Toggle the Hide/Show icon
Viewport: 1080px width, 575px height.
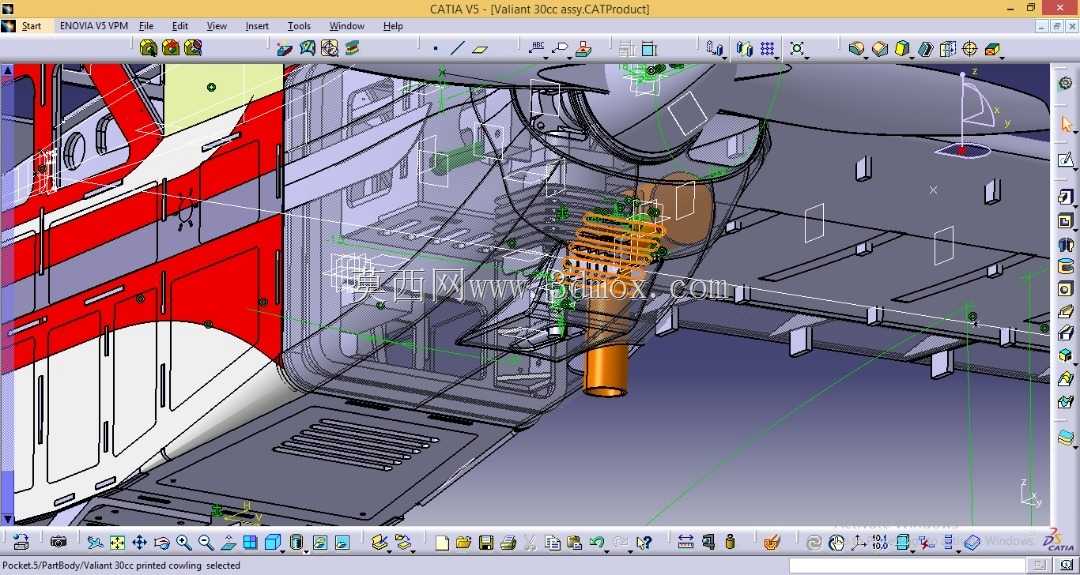[x=320, y=543]
